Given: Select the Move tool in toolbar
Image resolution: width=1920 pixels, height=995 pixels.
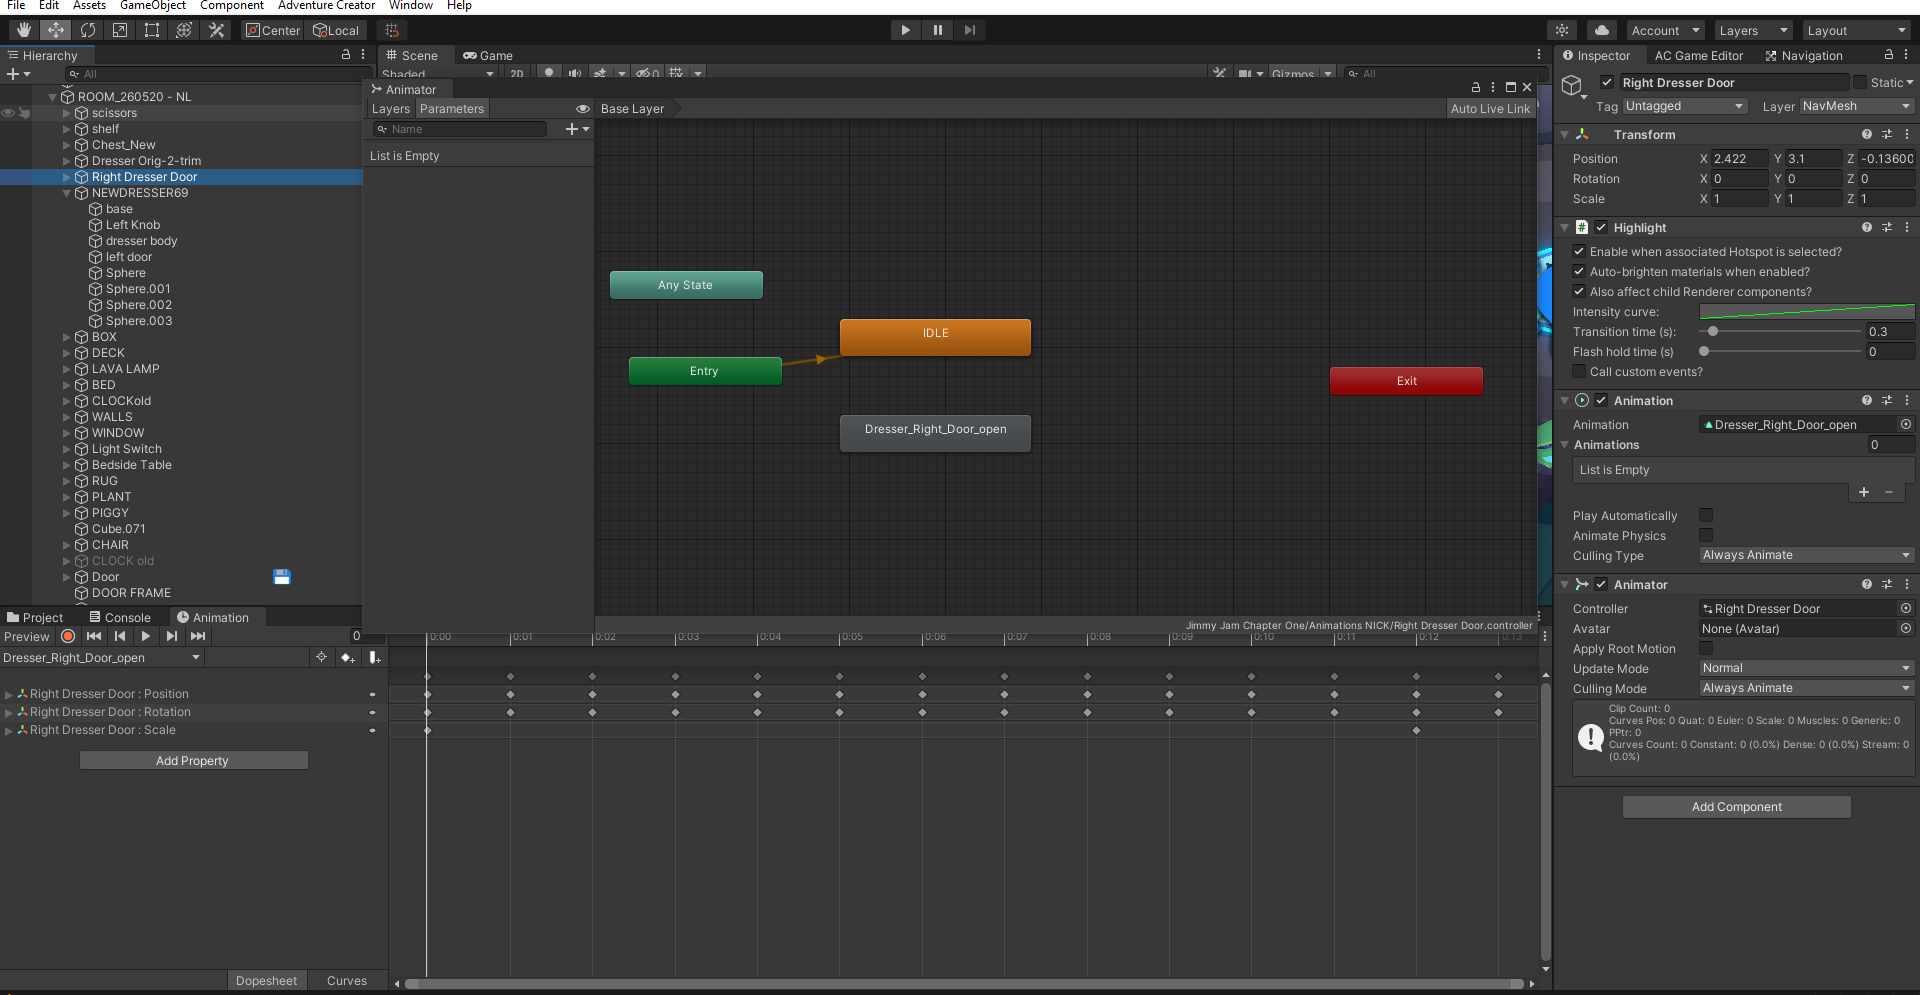Looking at the screenshot, I should (56, 30).
